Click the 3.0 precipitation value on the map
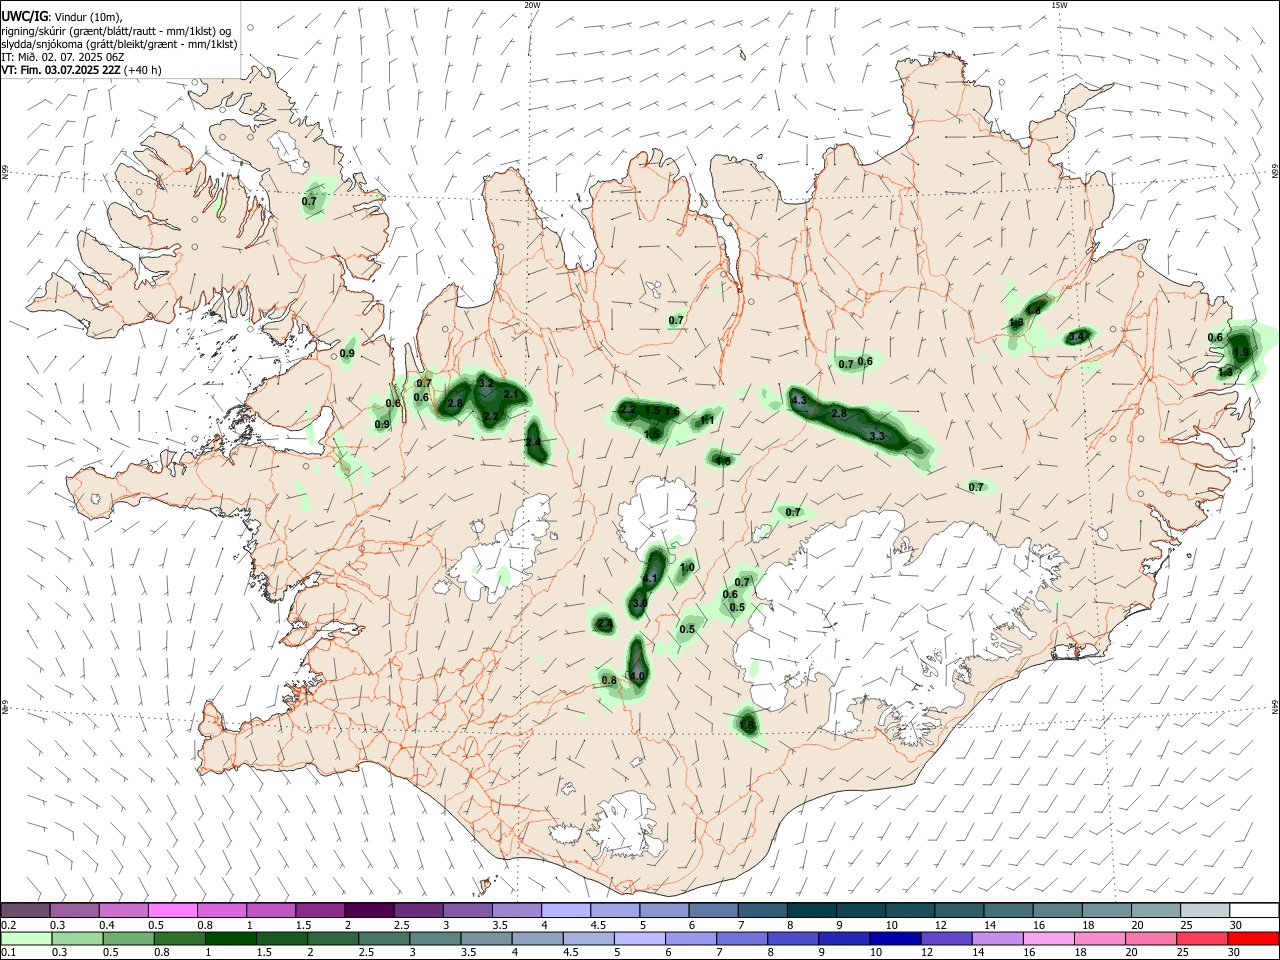The width and height of the screenshot is (1280, 960). 640,604
